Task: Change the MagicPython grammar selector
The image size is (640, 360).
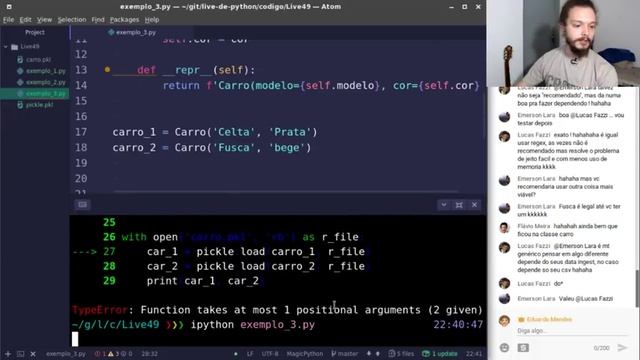Action: click(x=304, y=353)
